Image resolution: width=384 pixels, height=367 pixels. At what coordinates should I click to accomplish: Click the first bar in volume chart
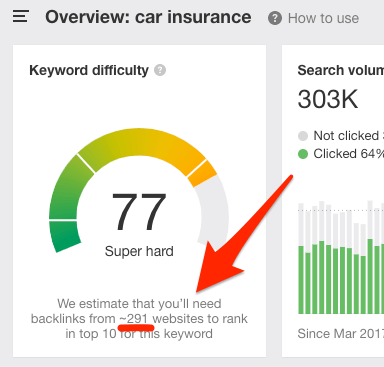click(301, 258)
